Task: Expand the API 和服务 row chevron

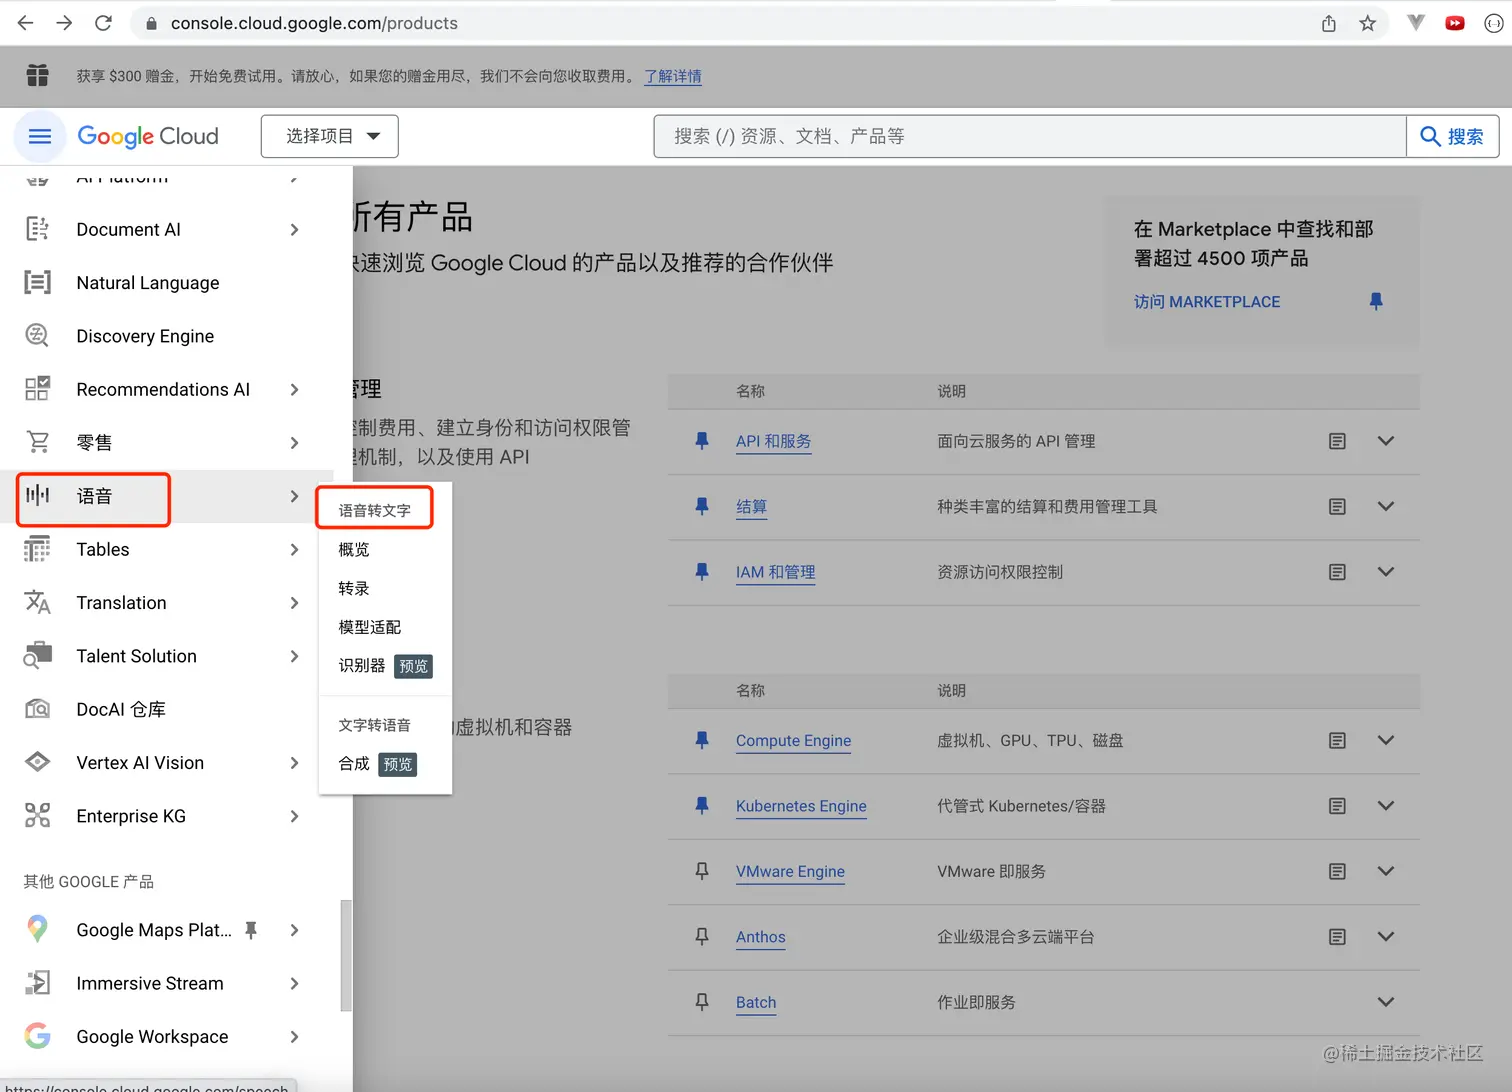Action: click(1385, 441)
